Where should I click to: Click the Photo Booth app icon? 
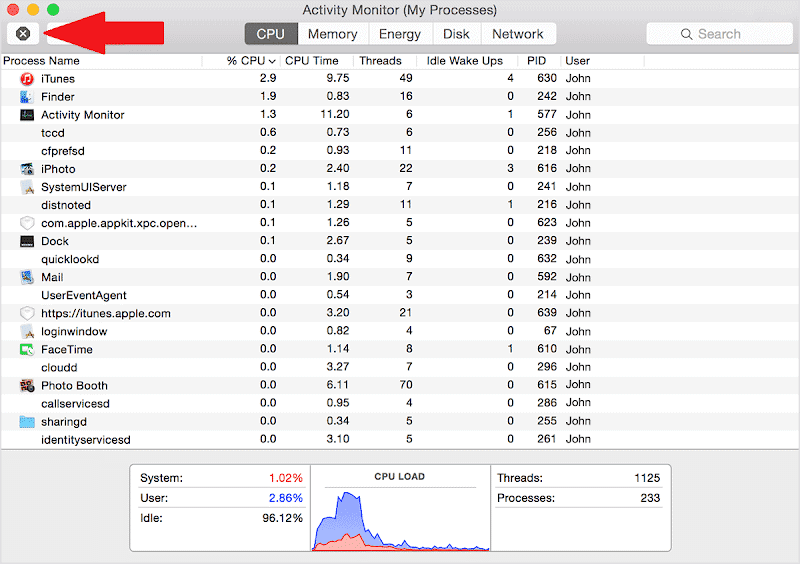(27, 385)
